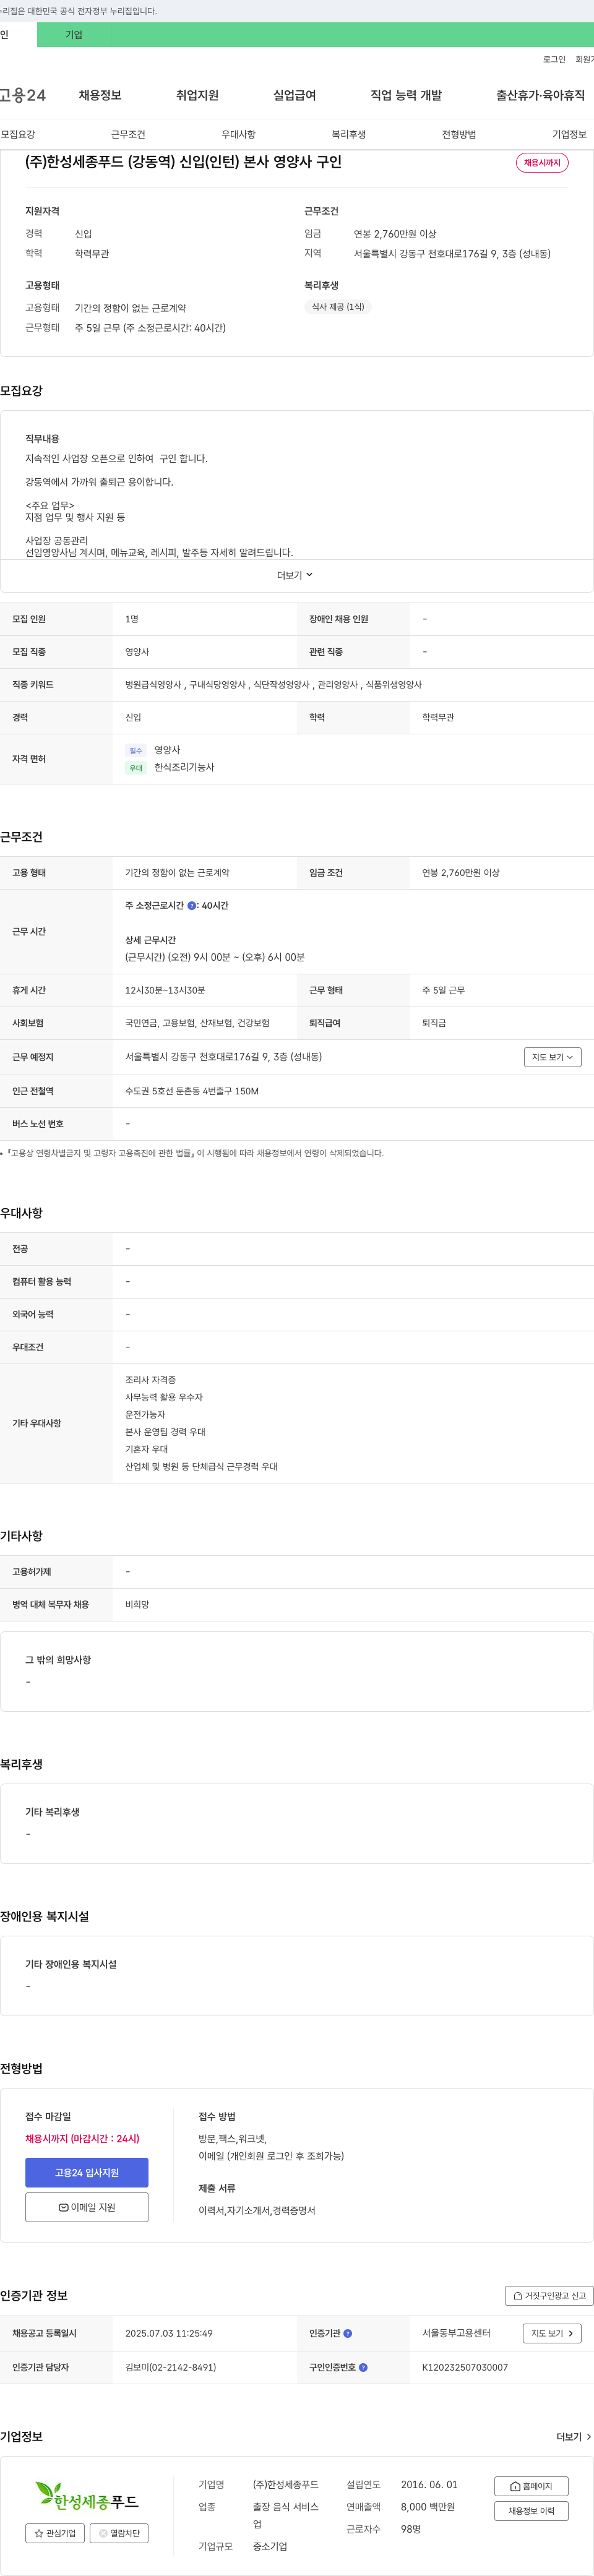Jump to 전형방법 section tab
This screenshot has height=2576, width=594.
point(459,134)
